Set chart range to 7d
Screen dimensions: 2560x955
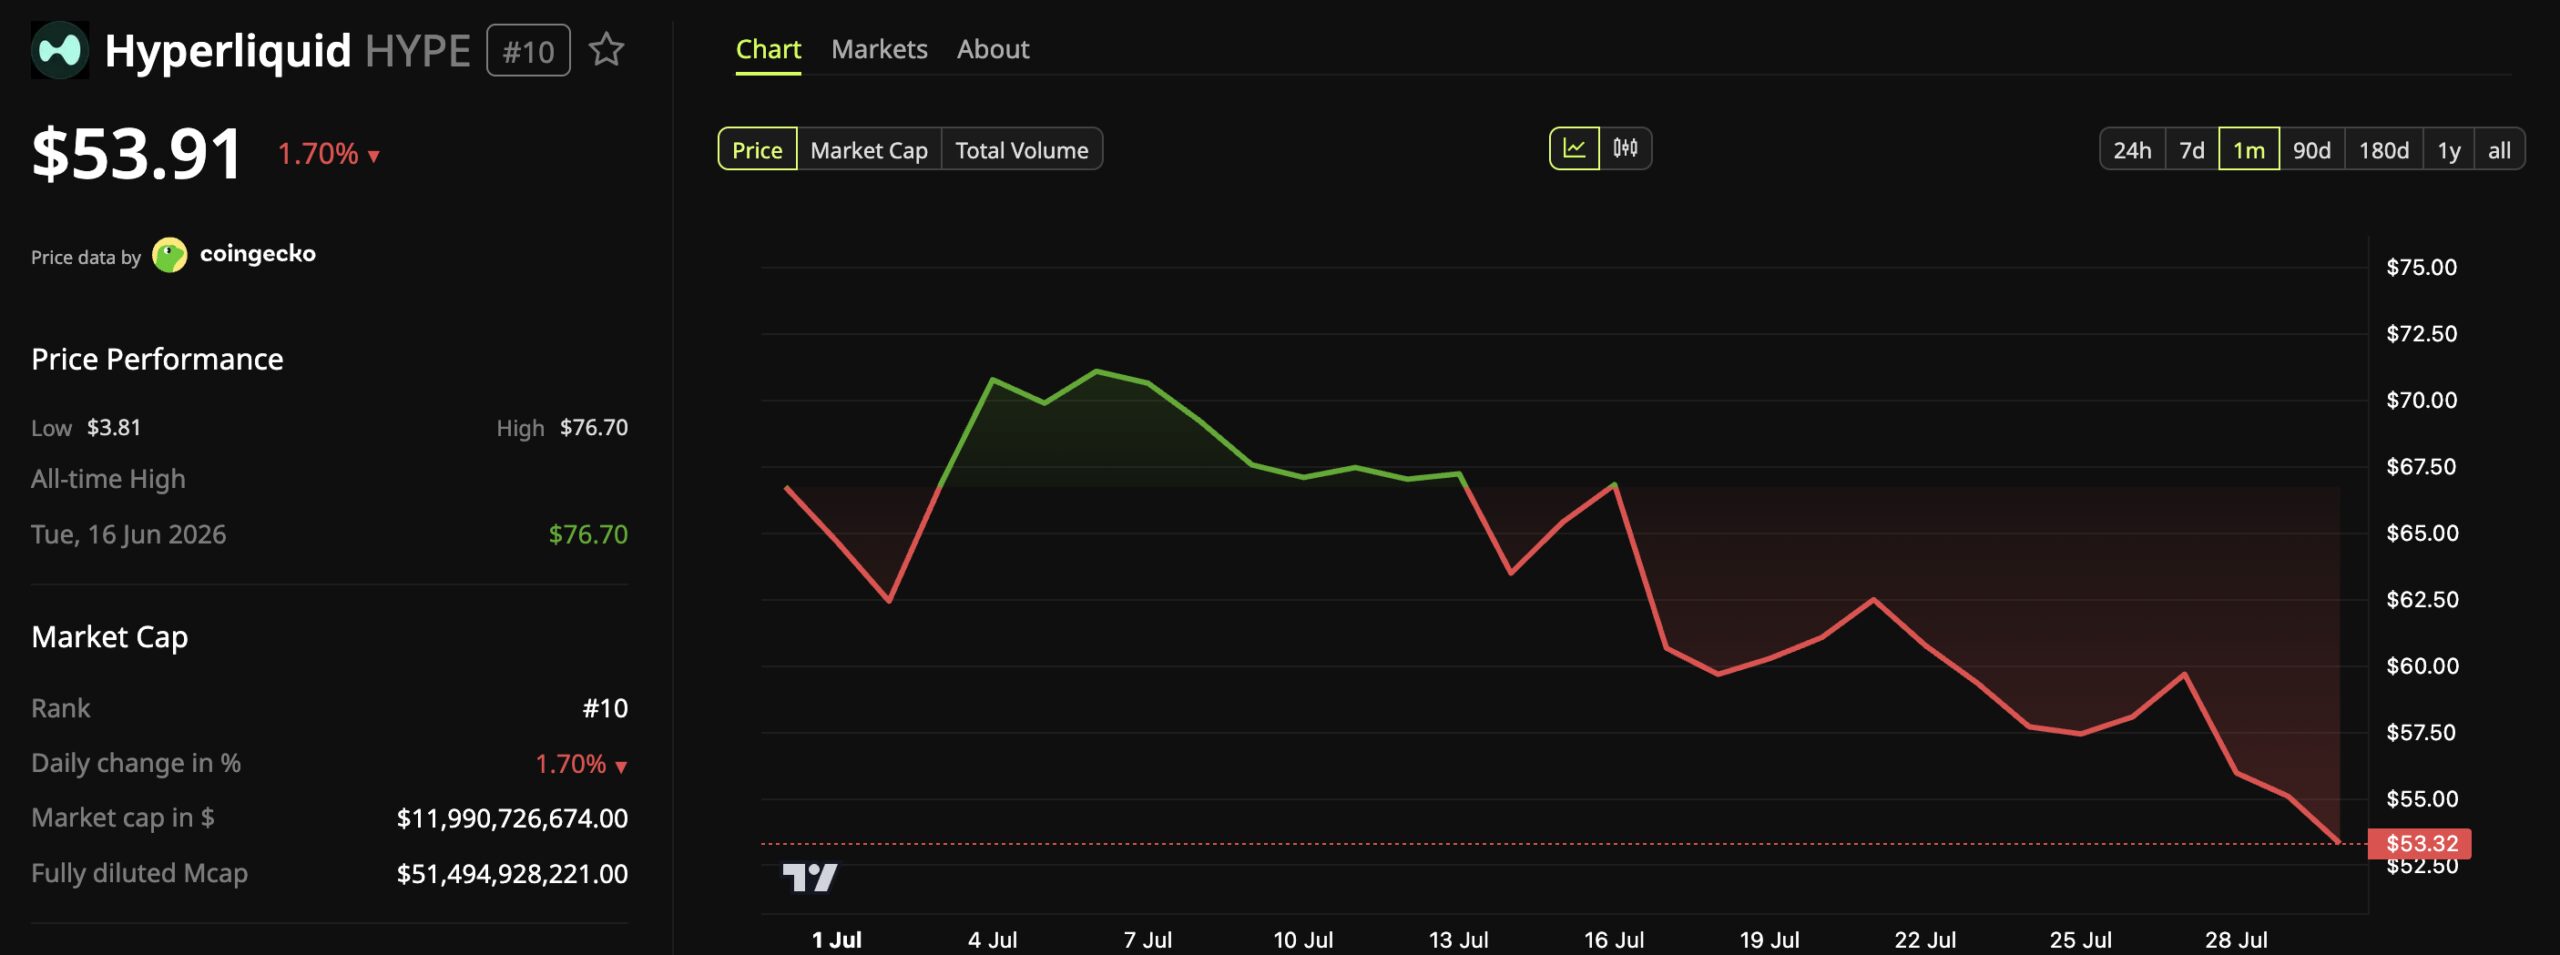click(2192, 150)
